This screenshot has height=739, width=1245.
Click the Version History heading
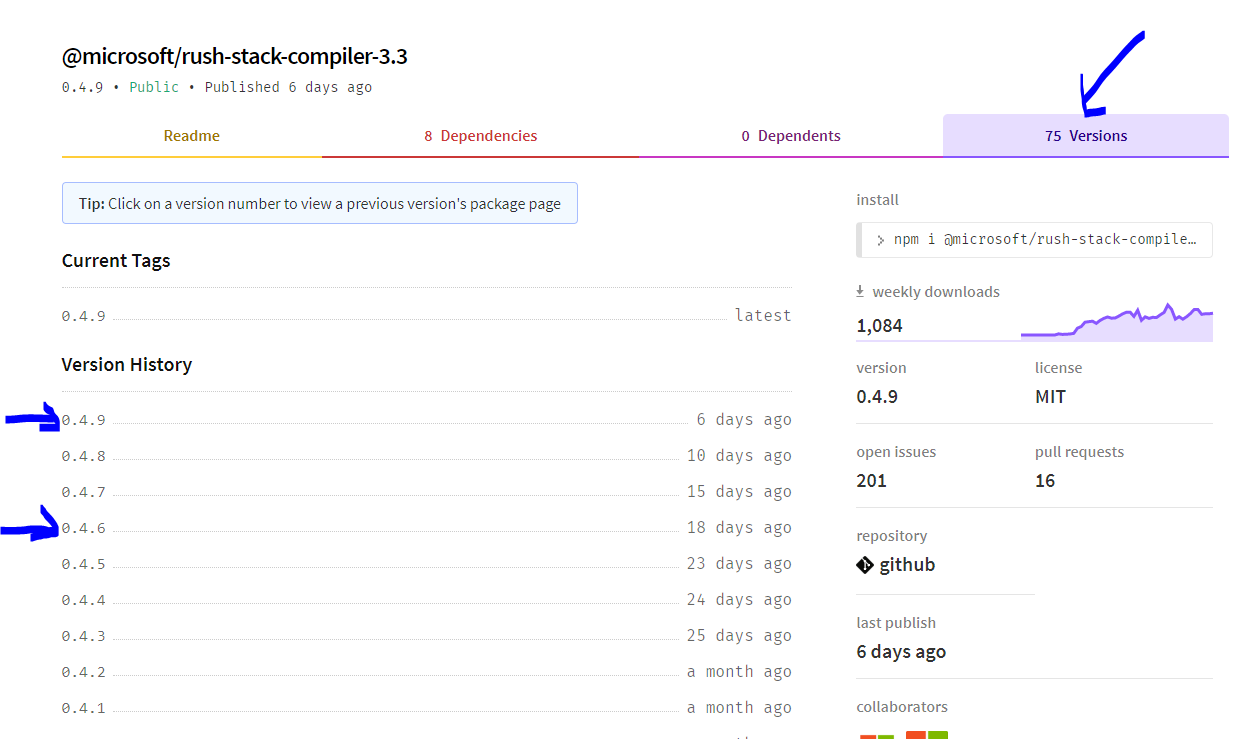pyautogui.click(x=127, y=365)
